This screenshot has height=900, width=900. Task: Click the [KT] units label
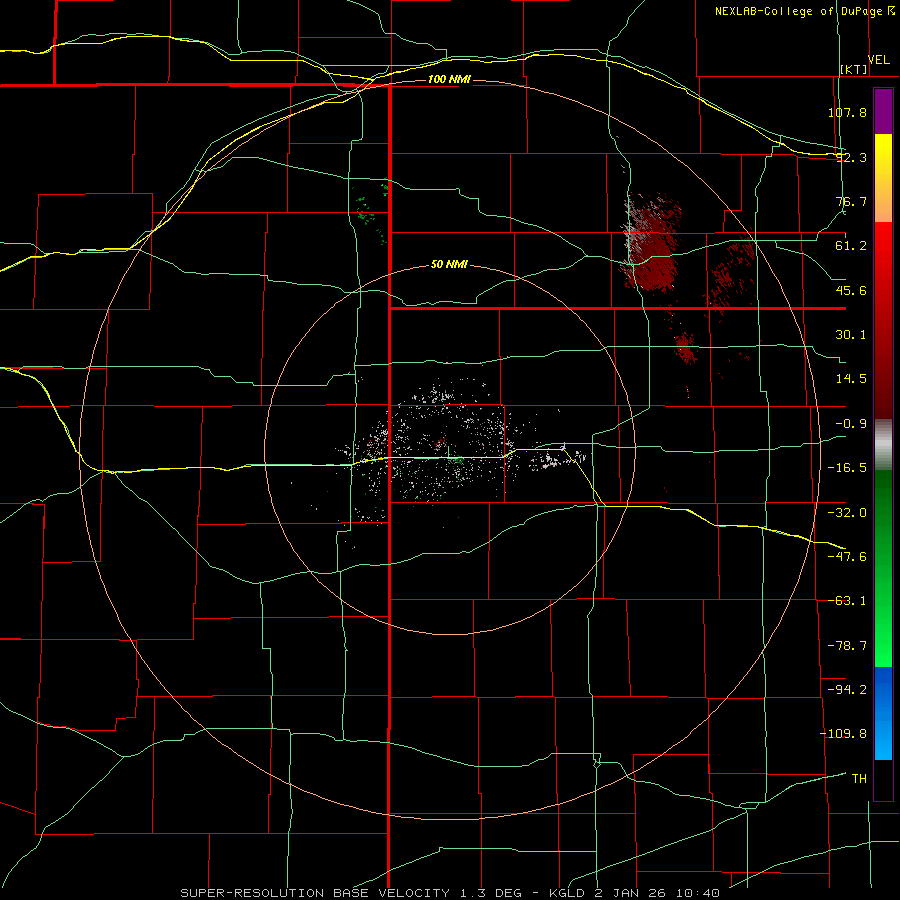click(854, 69)
